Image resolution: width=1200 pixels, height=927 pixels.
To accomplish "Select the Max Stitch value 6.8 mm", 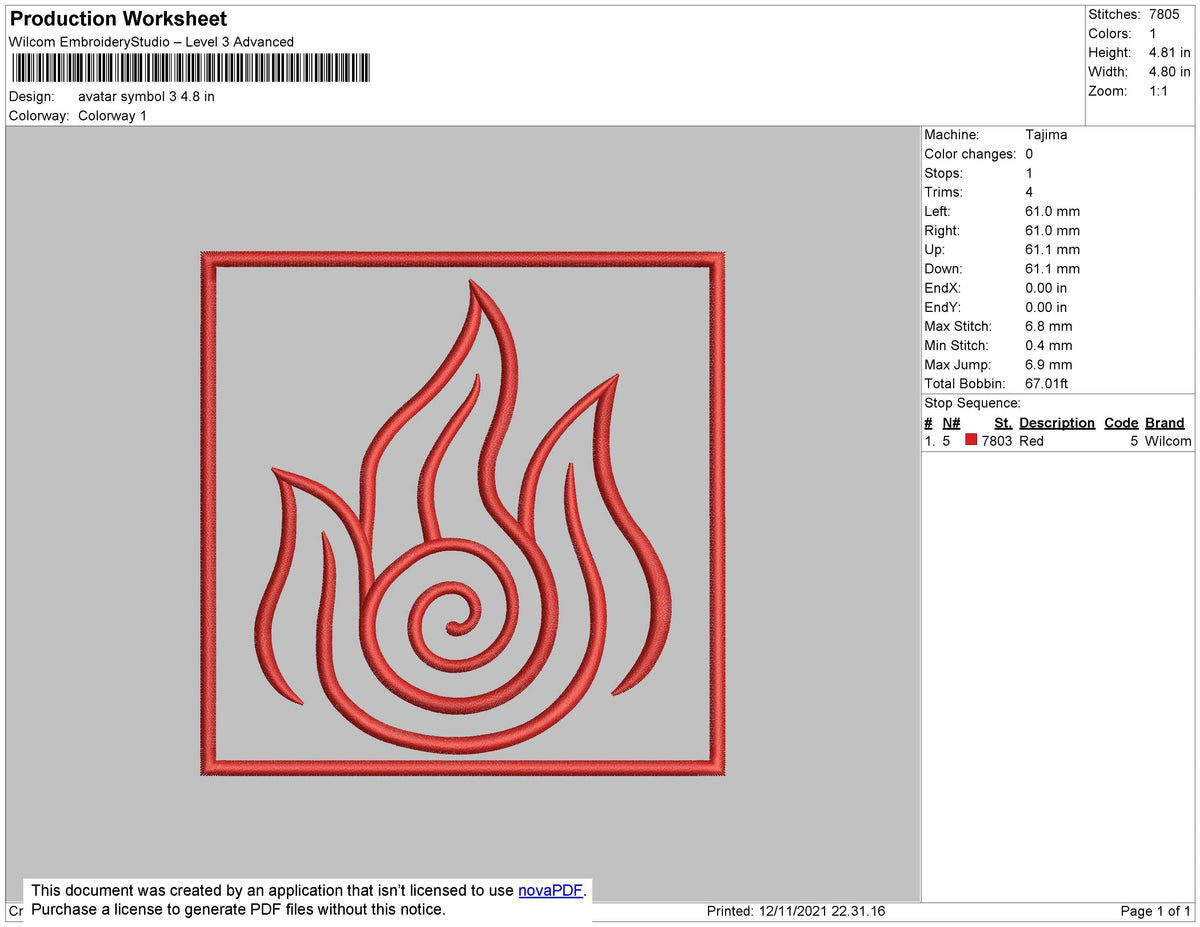I will (x=1048, y=326).
